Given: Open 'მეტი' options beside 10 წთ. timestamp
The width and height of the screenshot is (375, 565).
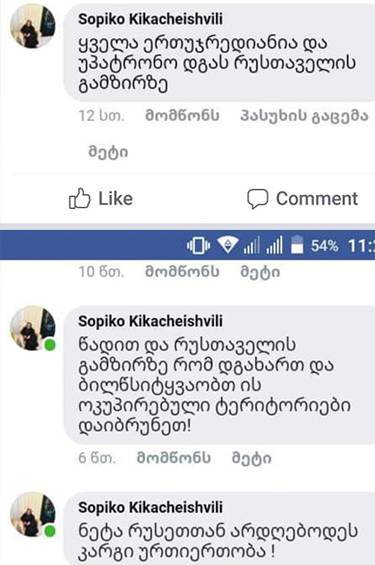Looking at the screenshot, I should (260, 272).
